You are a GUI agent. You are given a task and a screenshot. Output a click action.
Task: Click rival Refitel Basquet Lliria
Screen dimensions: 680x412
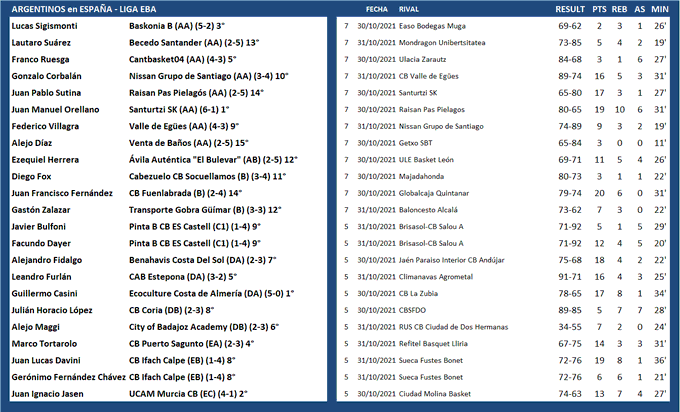[433, 343]
